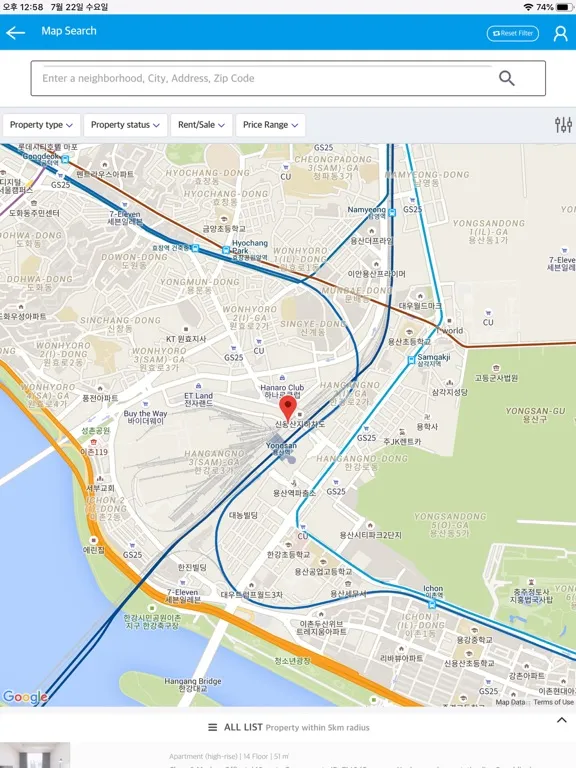Tap Ichon subway station icon
Viewport: 576px width, 768px height.
click(432, 604)
